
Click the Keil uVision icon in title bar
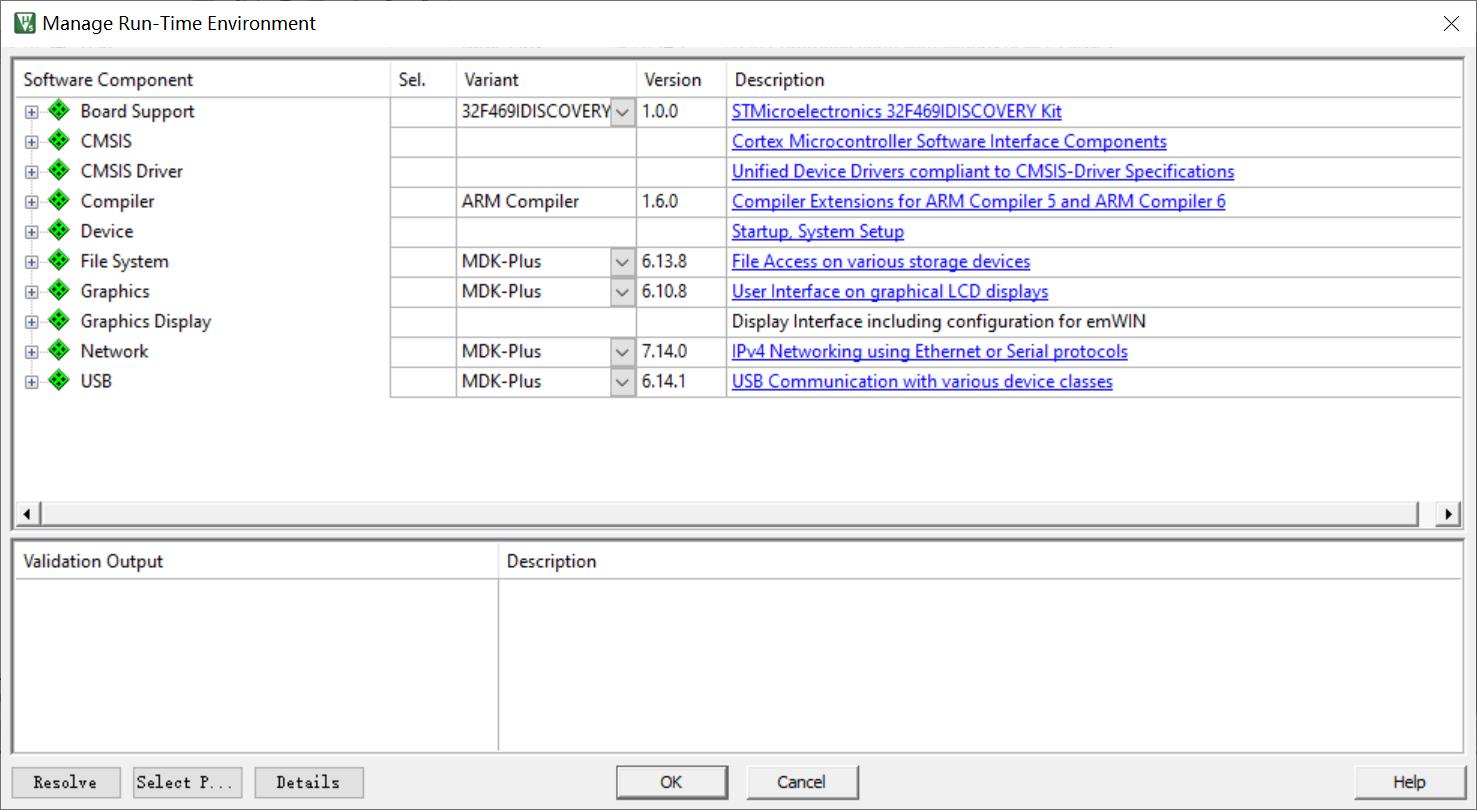pos(24,22)
